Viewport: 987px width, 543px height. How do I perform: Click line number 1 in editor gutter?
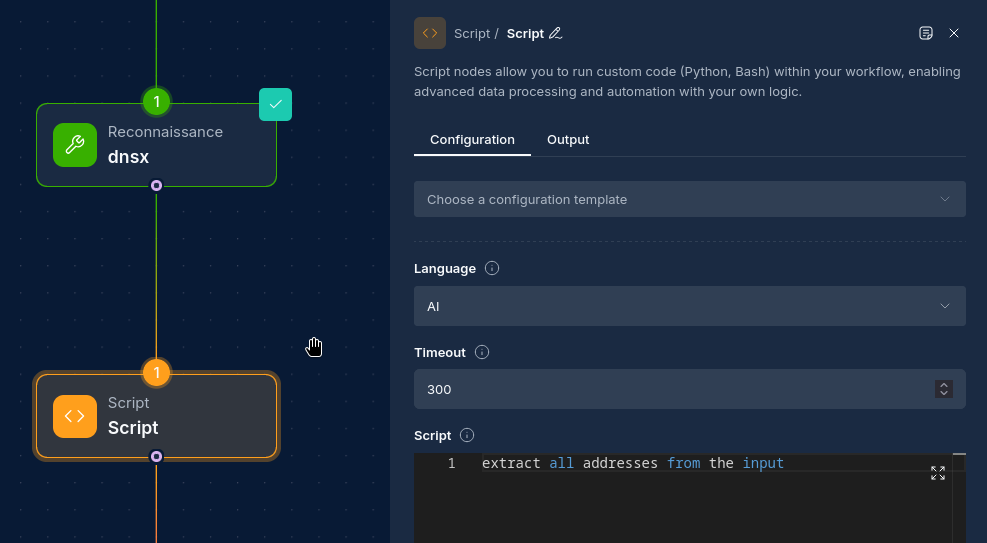[451, 463]
